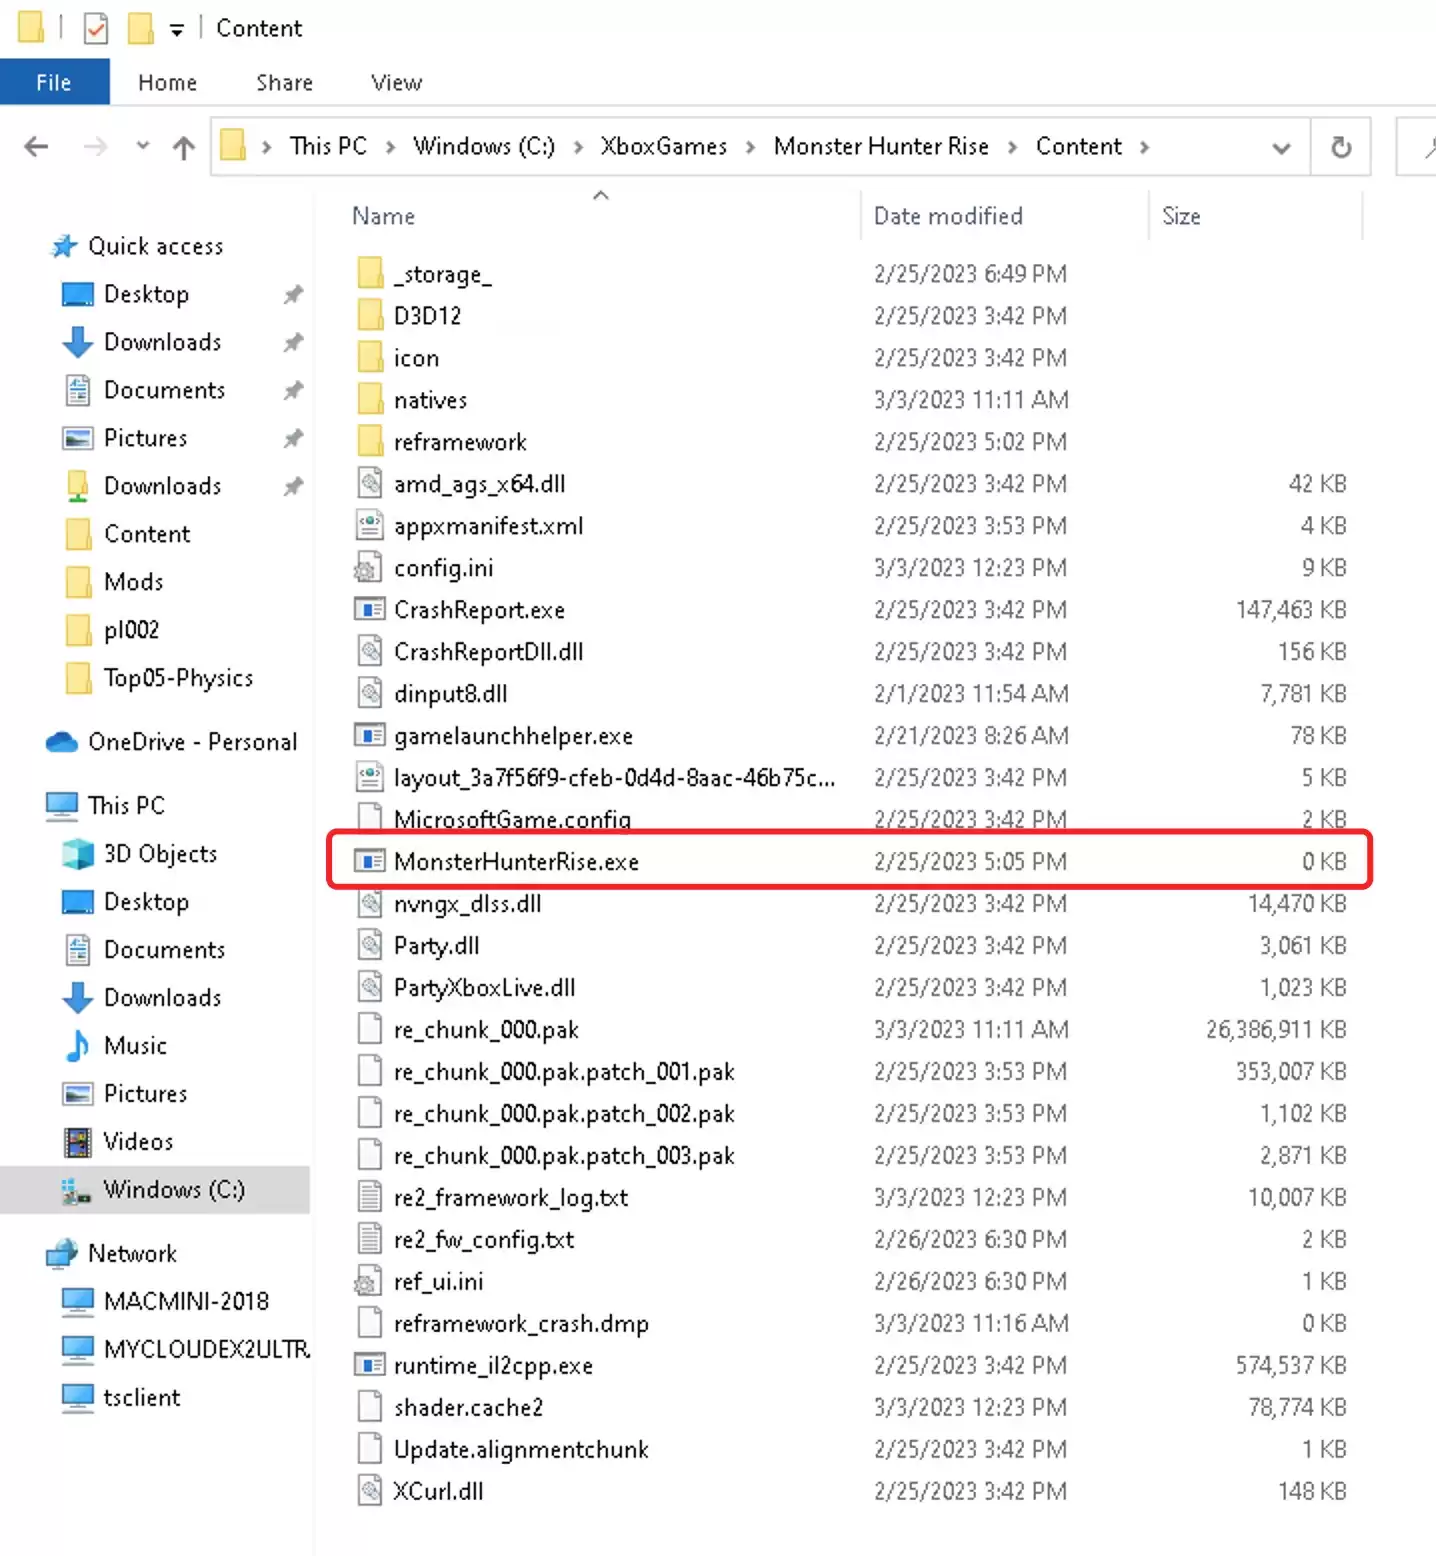This screenshot has height=1556, width=1436.
Task: Open the address bar history dropdown
Action: (1281, 146)
